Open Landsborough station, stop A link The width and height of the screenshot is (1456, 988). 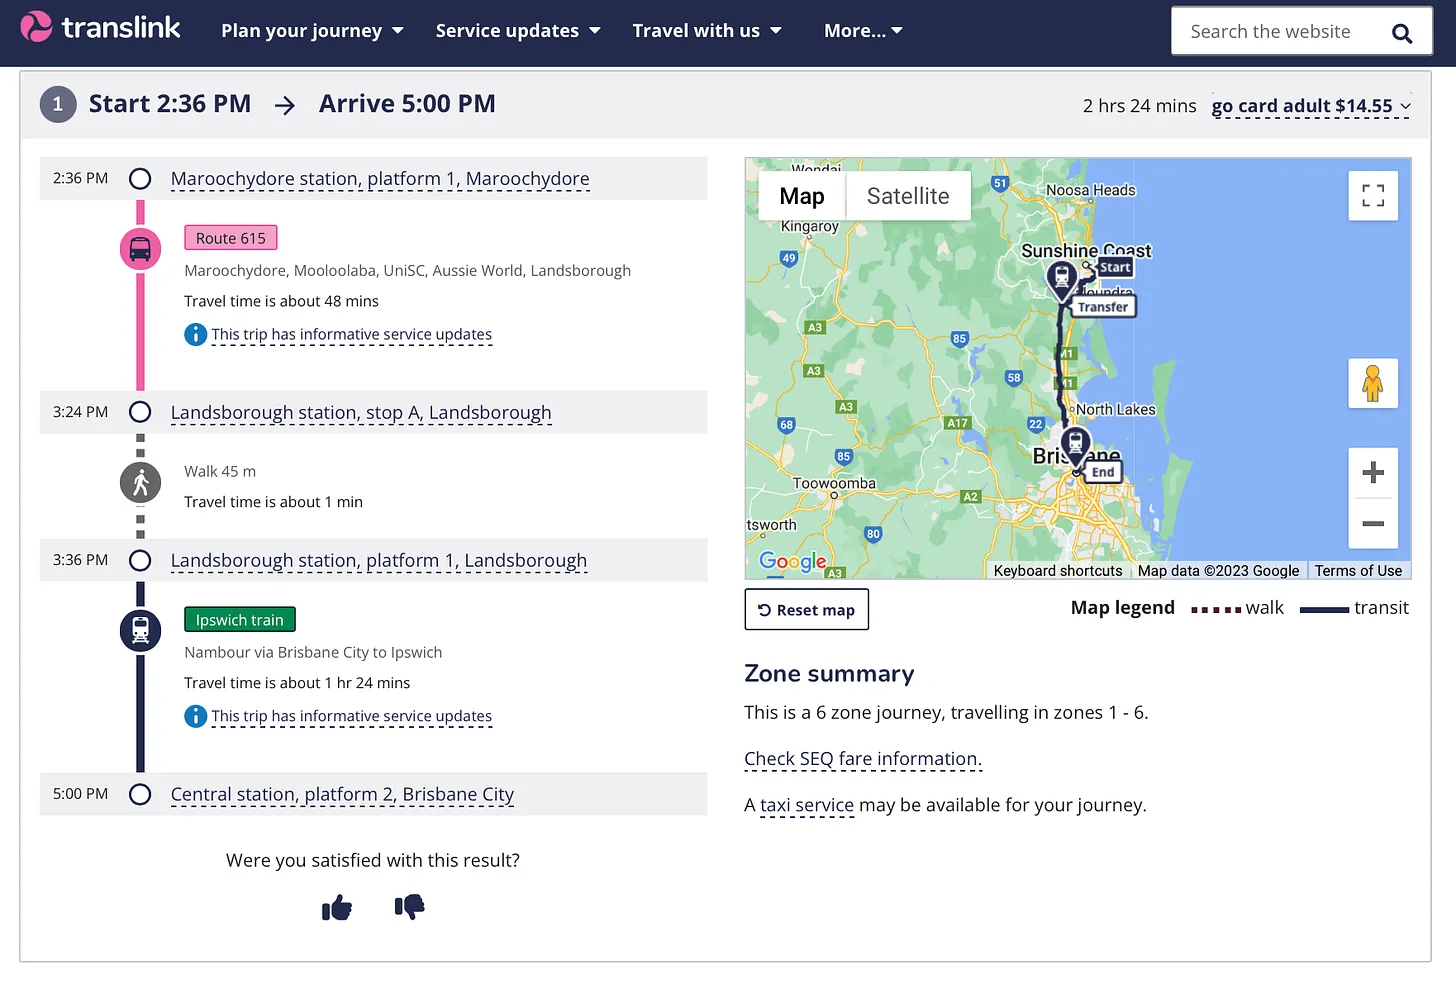coord(361,413)
